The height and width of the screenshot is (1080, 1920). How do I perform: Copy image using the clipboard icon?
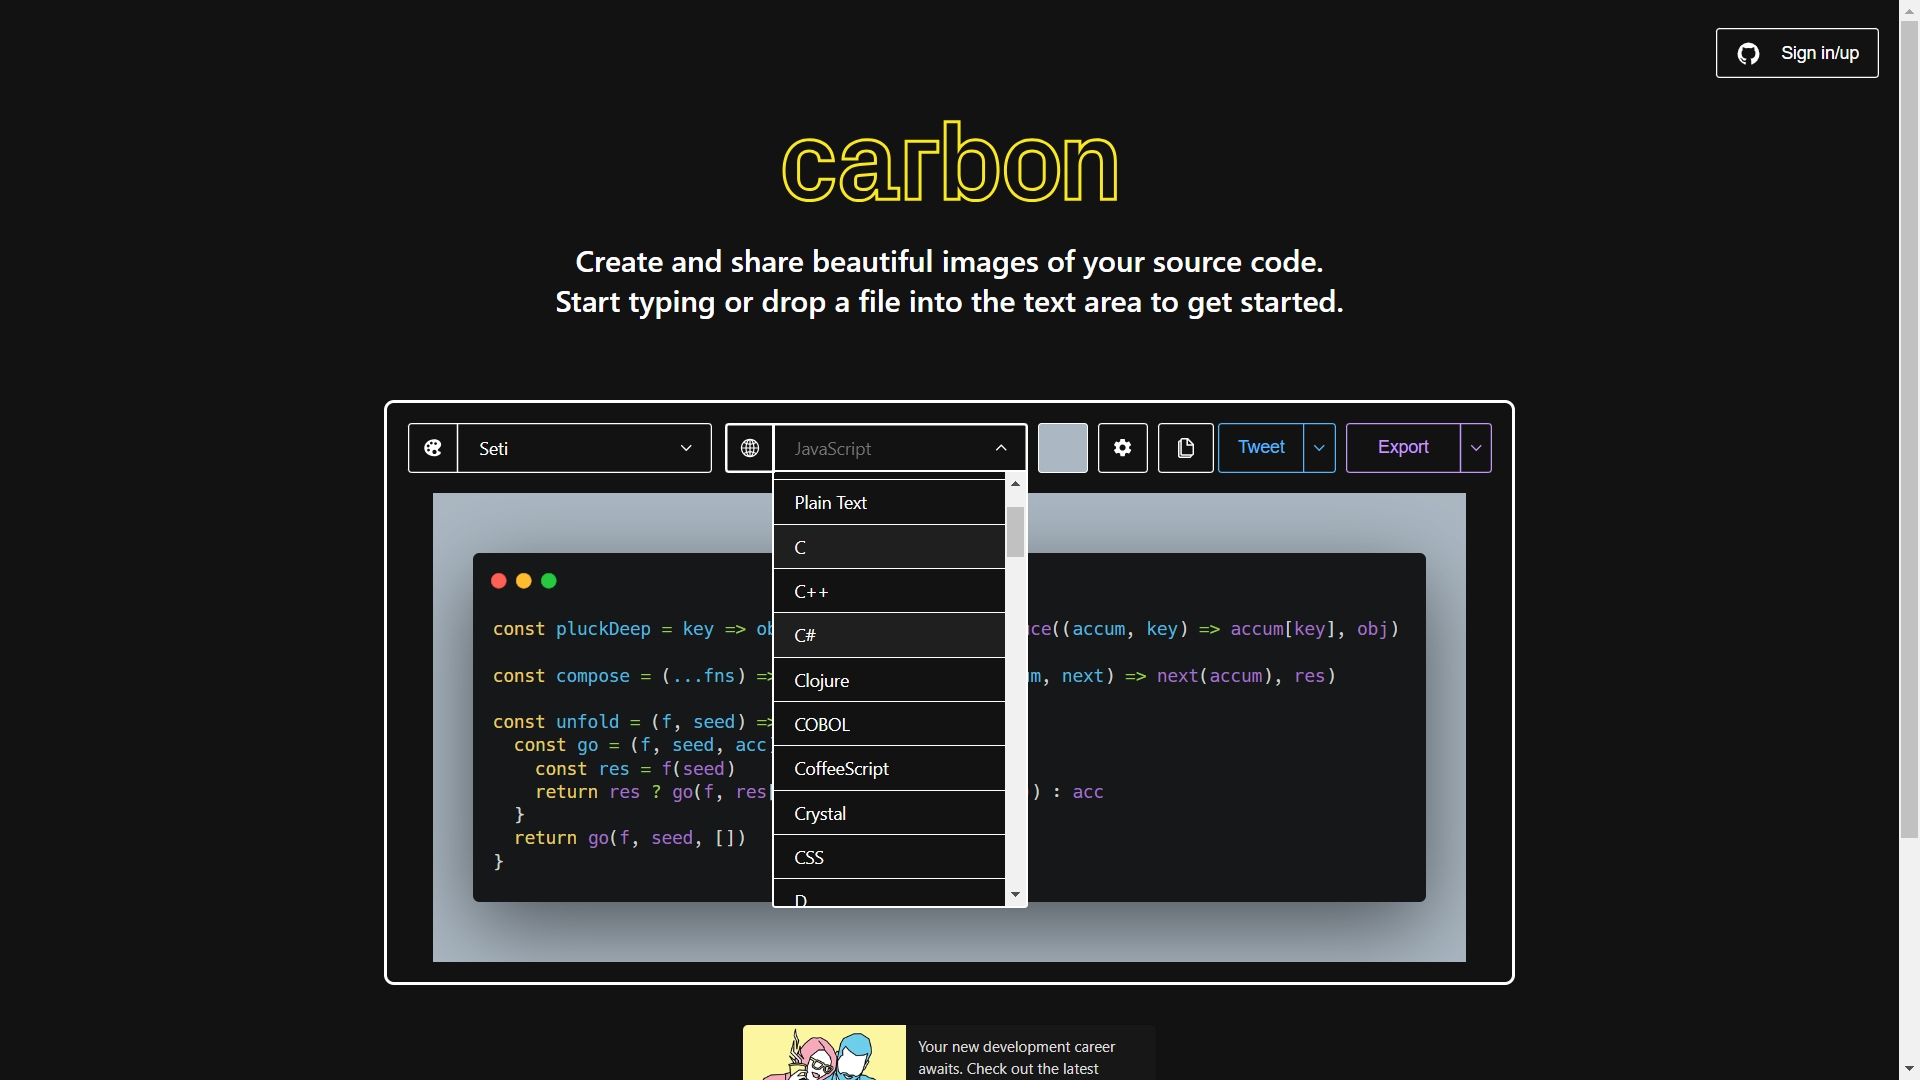click(x=1186, y=448)
